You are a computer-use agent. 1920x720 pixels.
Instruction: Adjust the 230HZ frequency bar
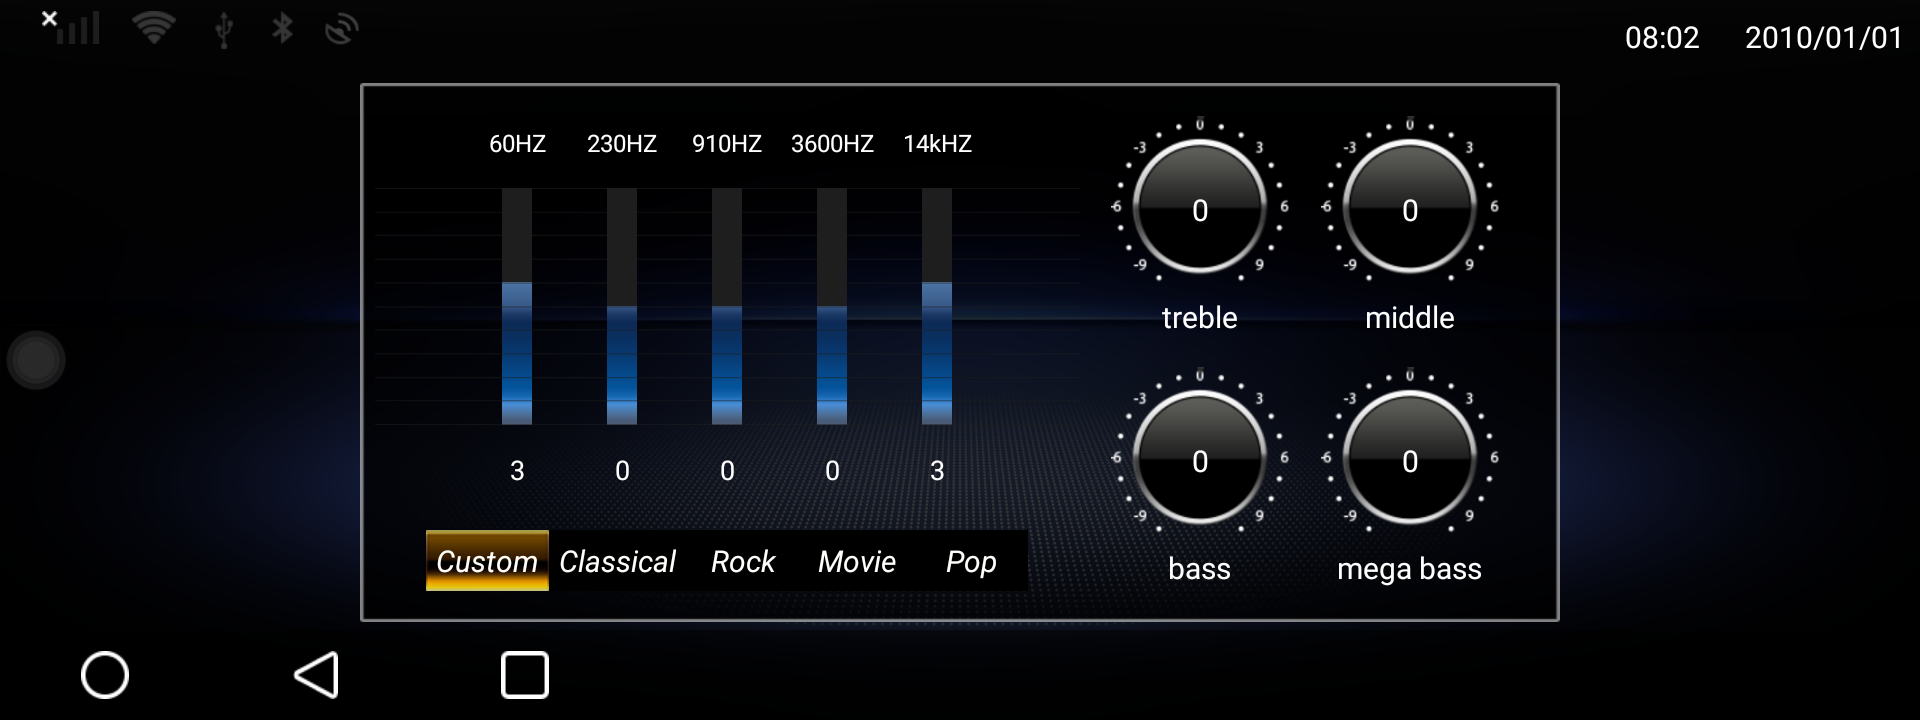point(622,306)
